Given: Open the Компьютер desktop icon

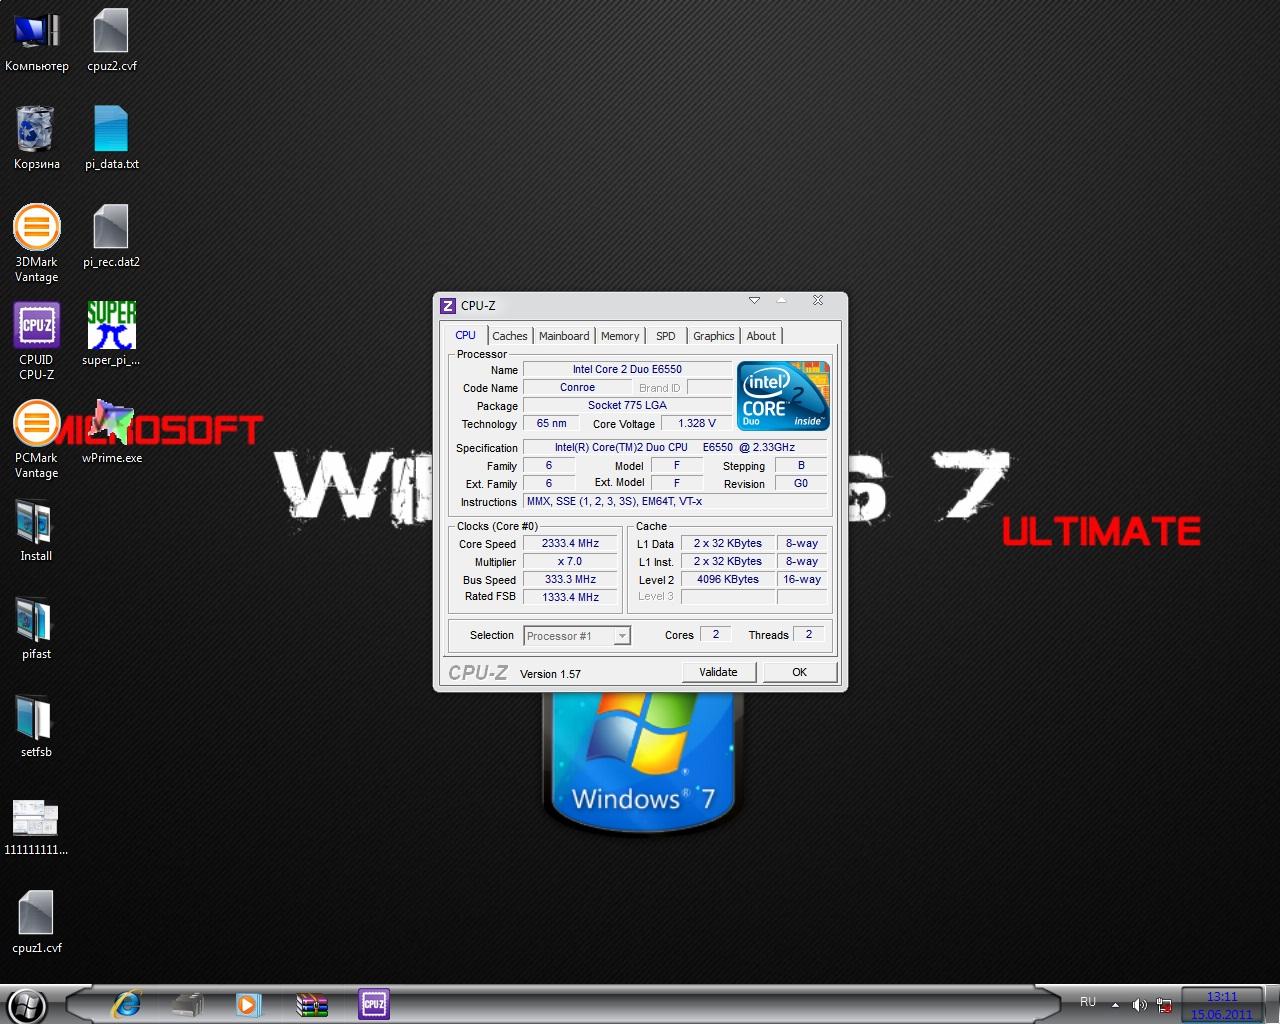Looking at the screenshot, I should coord(37,42).
